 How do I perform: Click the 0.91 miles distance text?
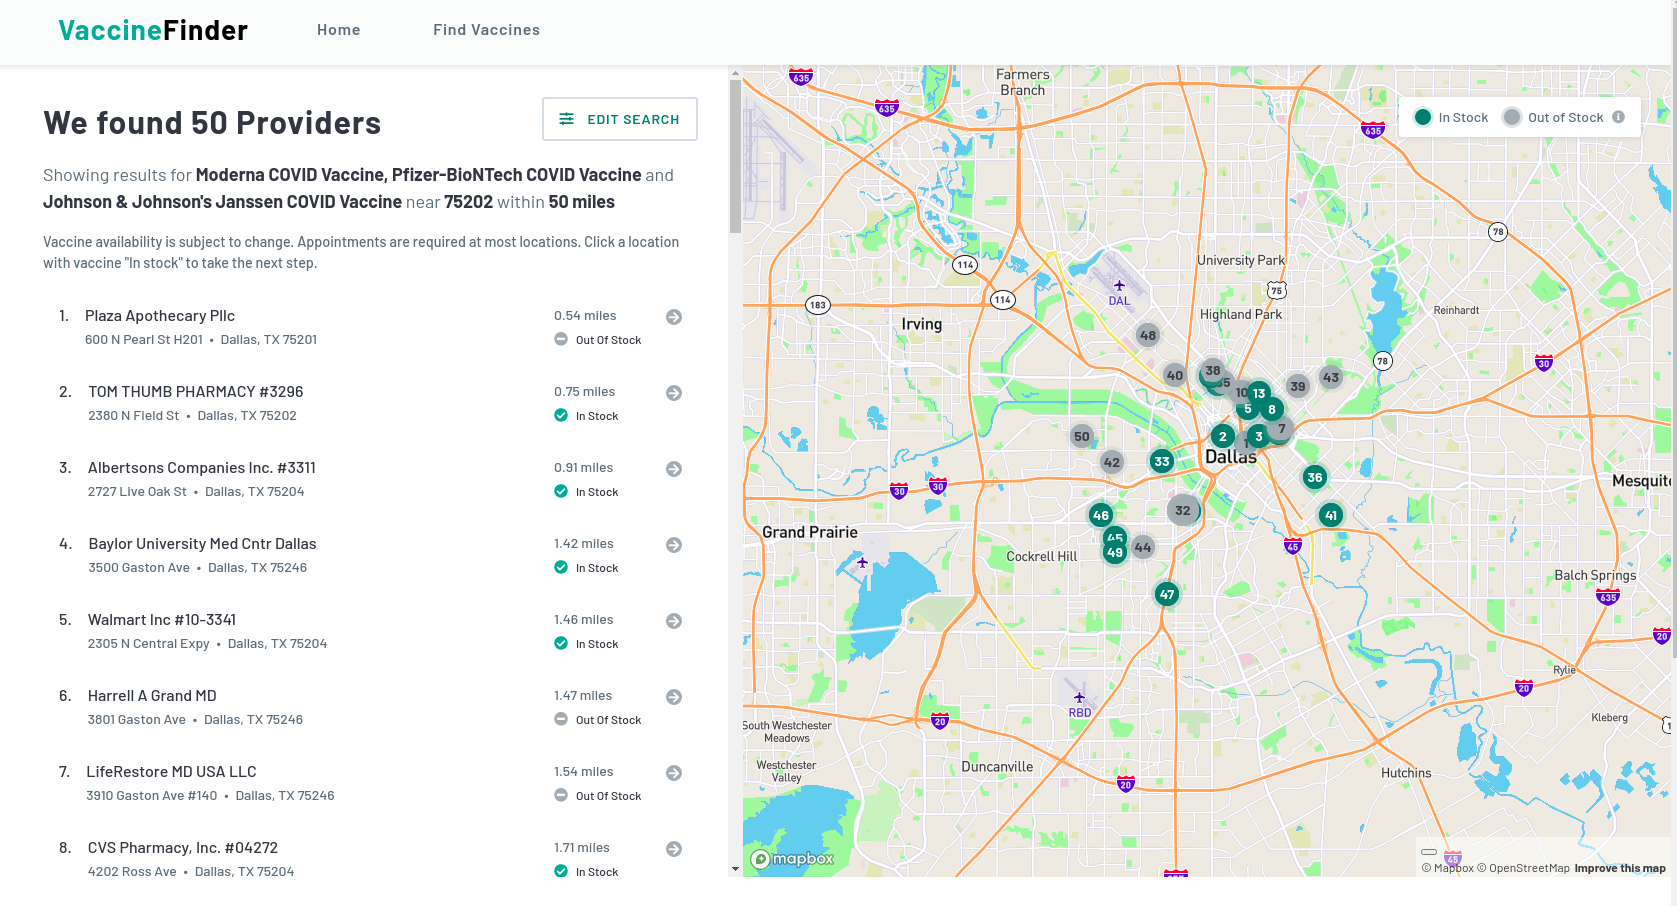coord(584,468)
